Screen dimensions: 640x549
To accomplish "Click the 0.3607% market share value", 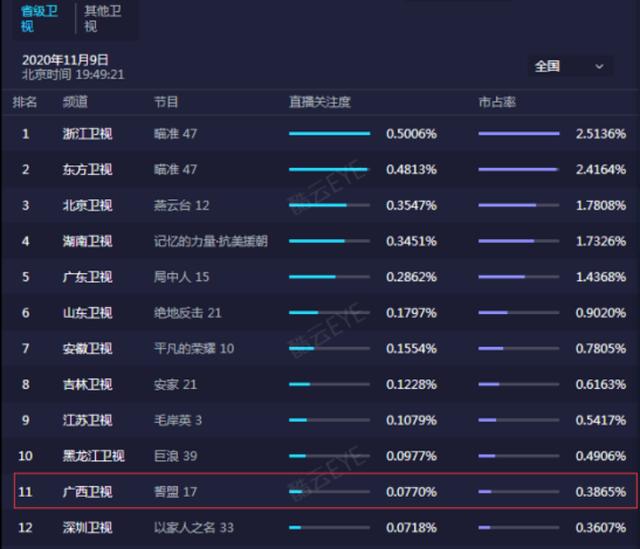I will pyautogui.click(x=601, y=528).
